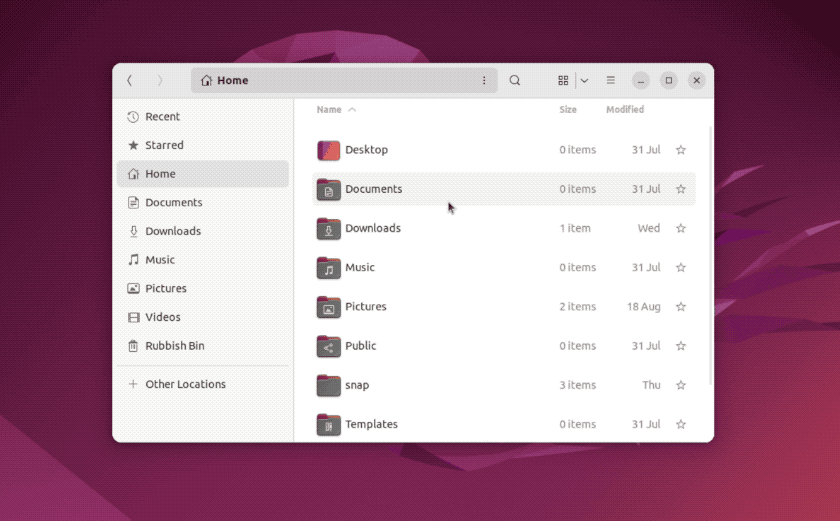This screenshot has height=521, width=840.
Task: Click the '1 item' size of Downloads
Action: (x=575, y=228)
